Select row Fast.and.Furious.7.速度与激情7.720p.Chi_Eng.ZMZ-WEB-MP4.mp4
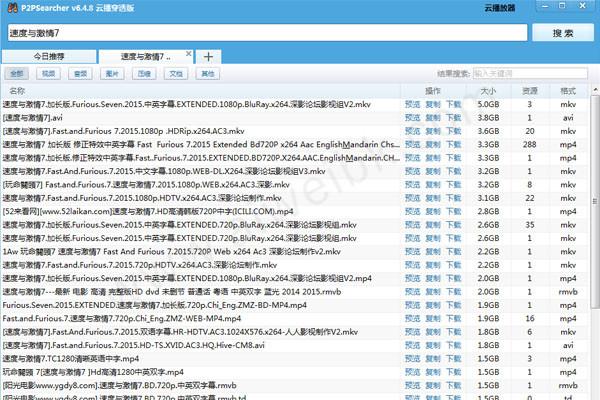600x400 pixels. (295, 318)
